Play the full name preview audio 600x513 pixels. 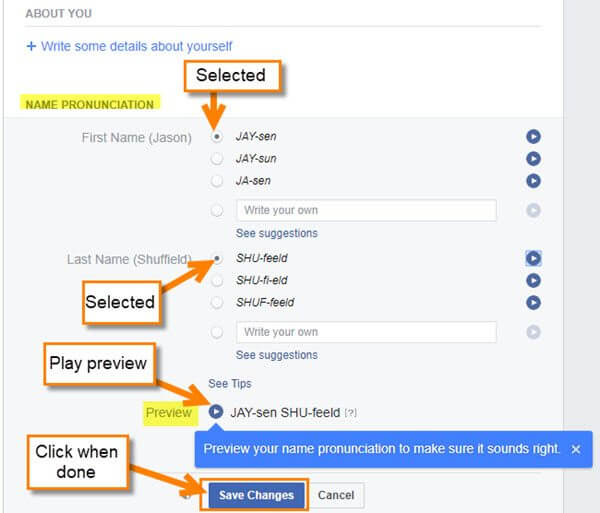(216, 412)
